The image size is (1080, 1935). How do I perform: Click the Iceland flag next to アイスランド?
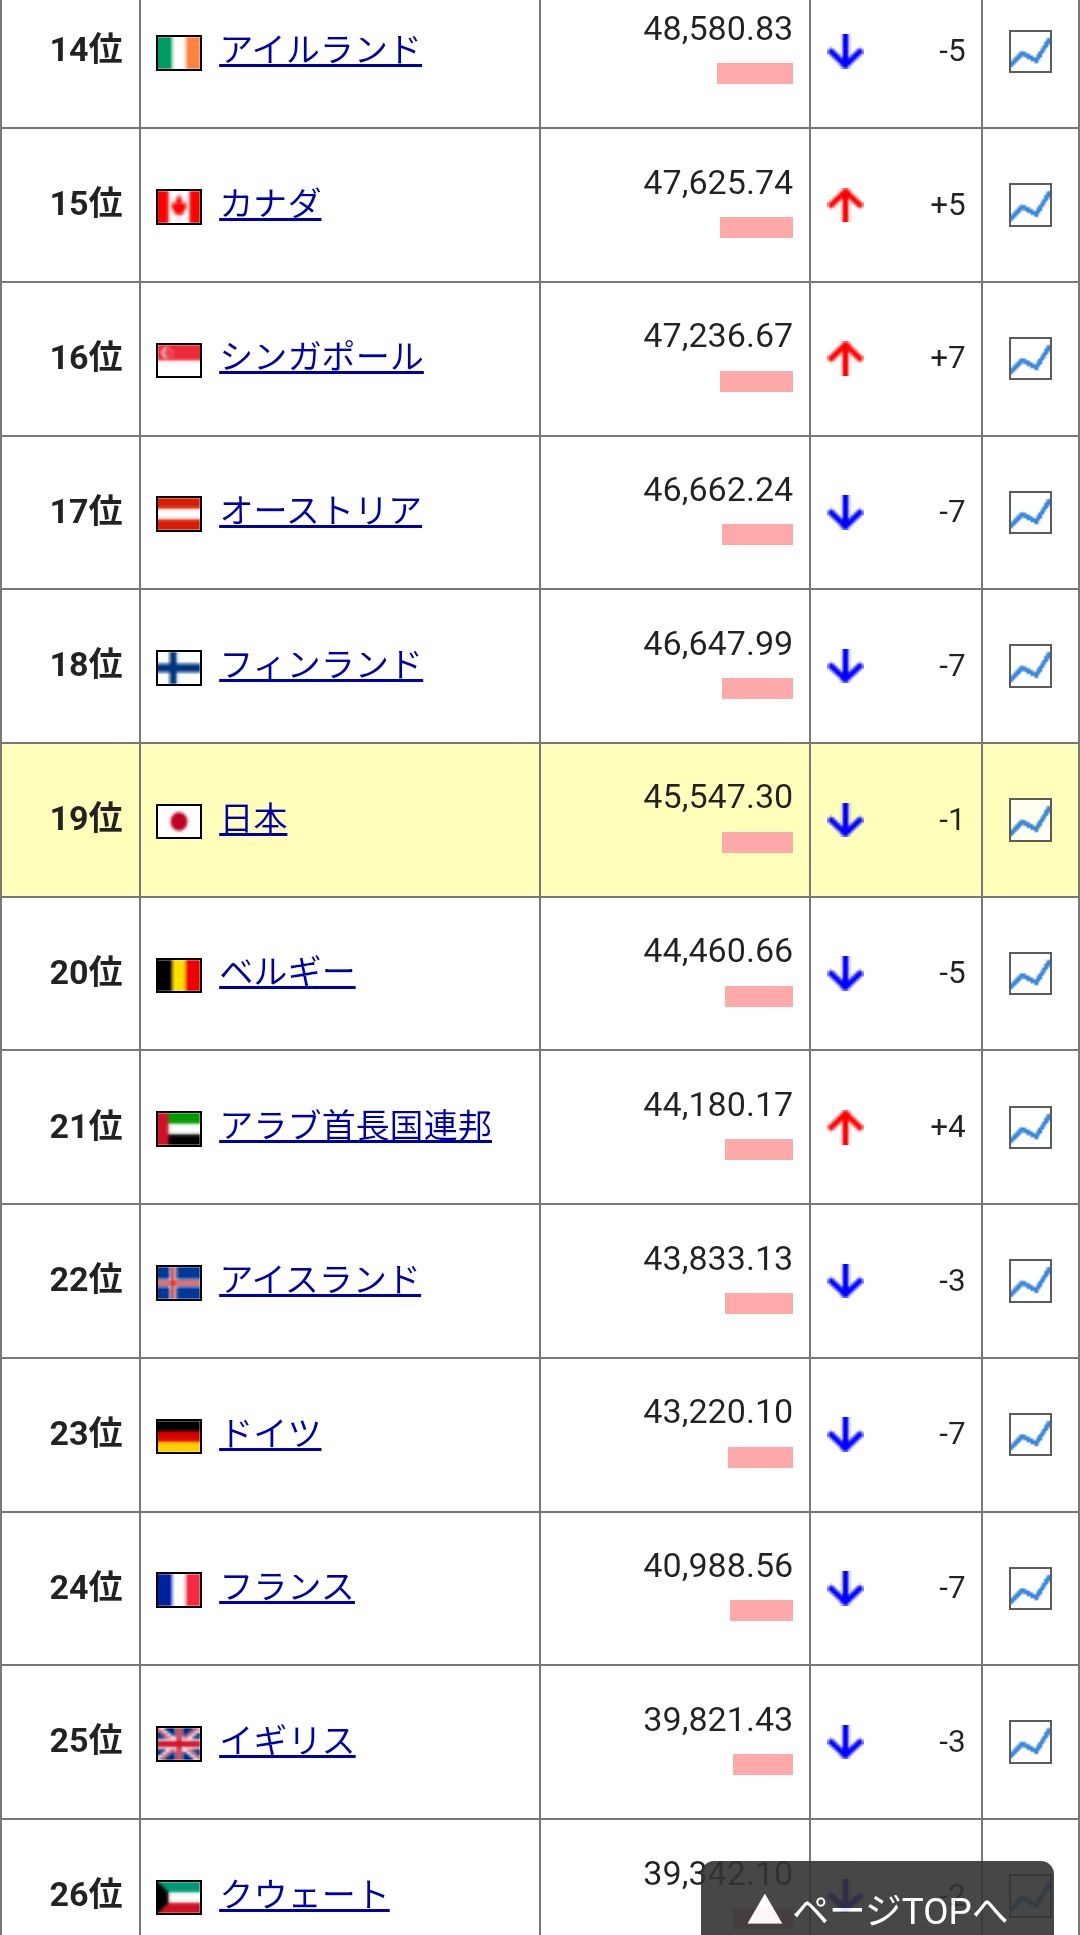tap(179, 1282)
